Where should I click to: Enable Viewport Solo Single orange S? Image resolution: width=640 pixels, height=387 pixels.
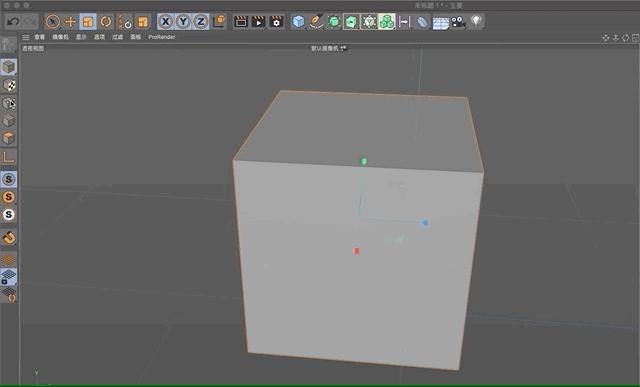[9, 197]
